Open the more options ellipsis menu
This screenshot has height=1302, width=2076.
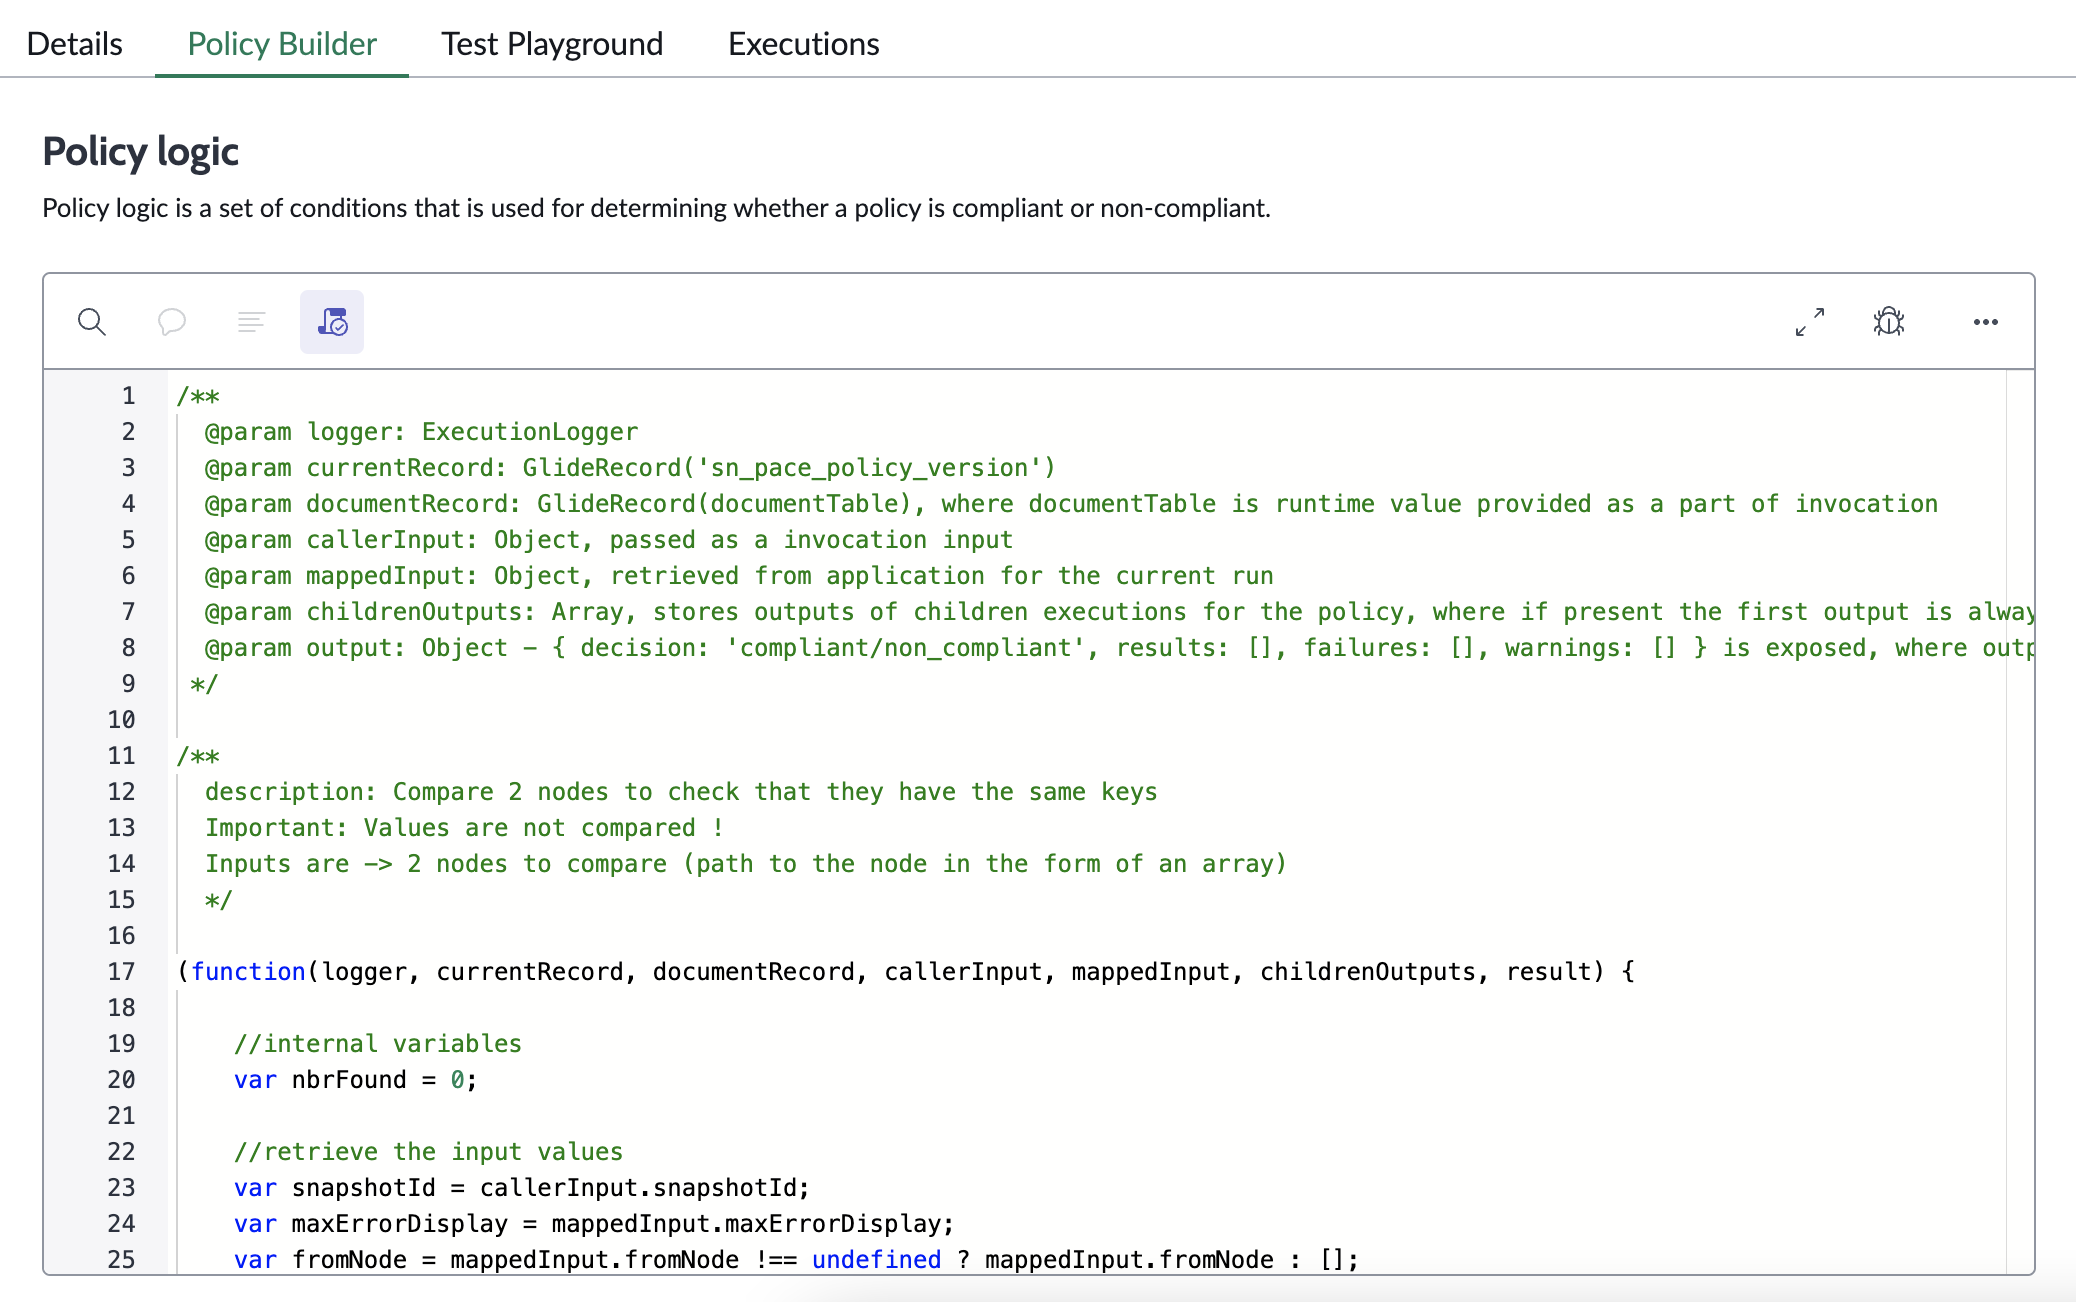tap(1986, 322)
